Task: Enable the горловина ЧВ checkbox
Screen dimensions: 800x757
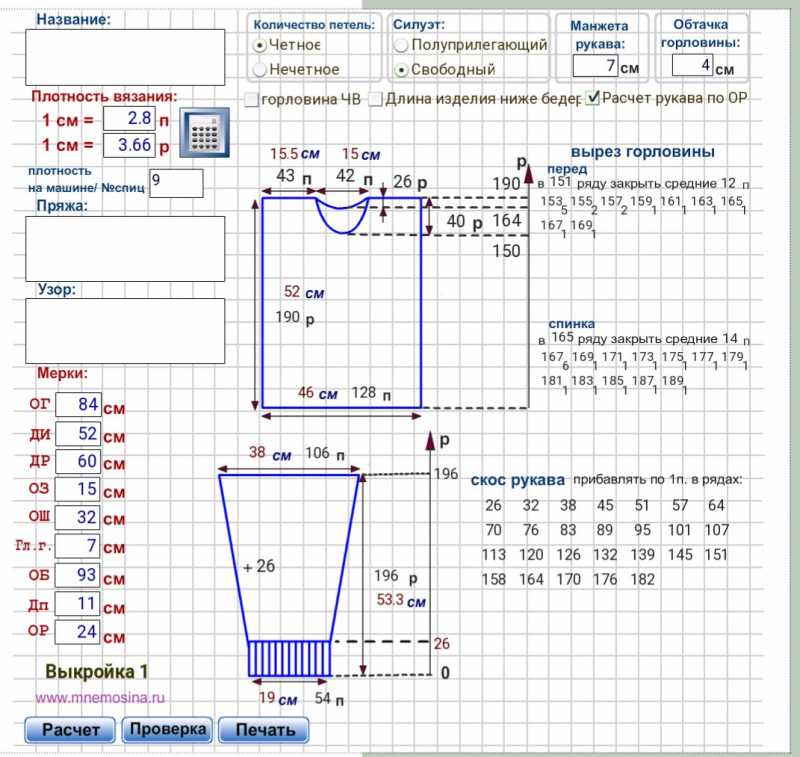Action: click(252, 99)
